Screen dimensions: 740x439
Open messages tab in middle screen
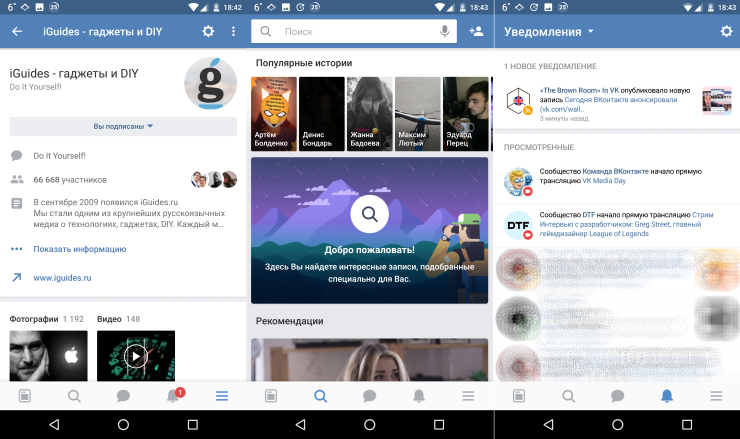pos(370,396)
